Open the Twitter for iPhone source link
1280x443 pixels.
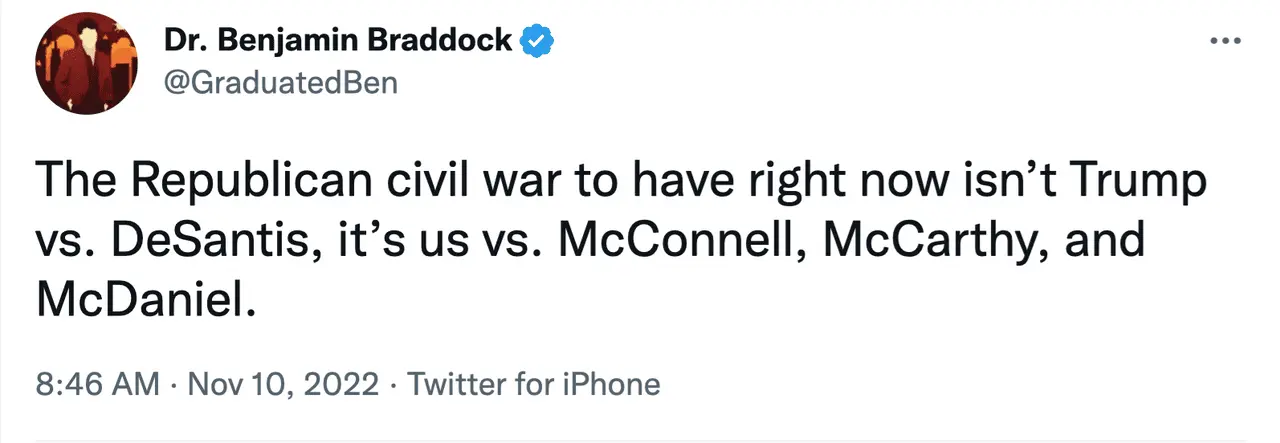535,384
